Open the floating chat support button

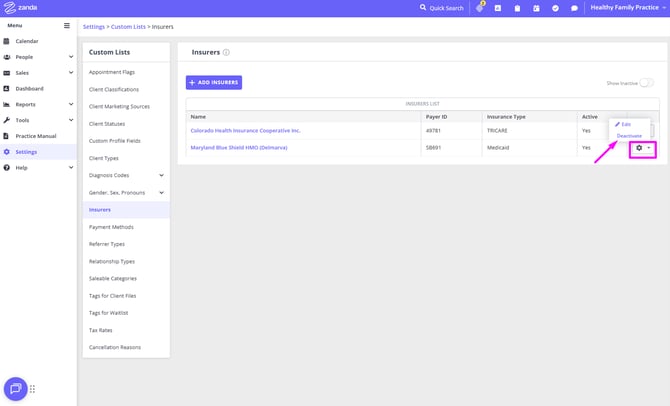point(15,389)
